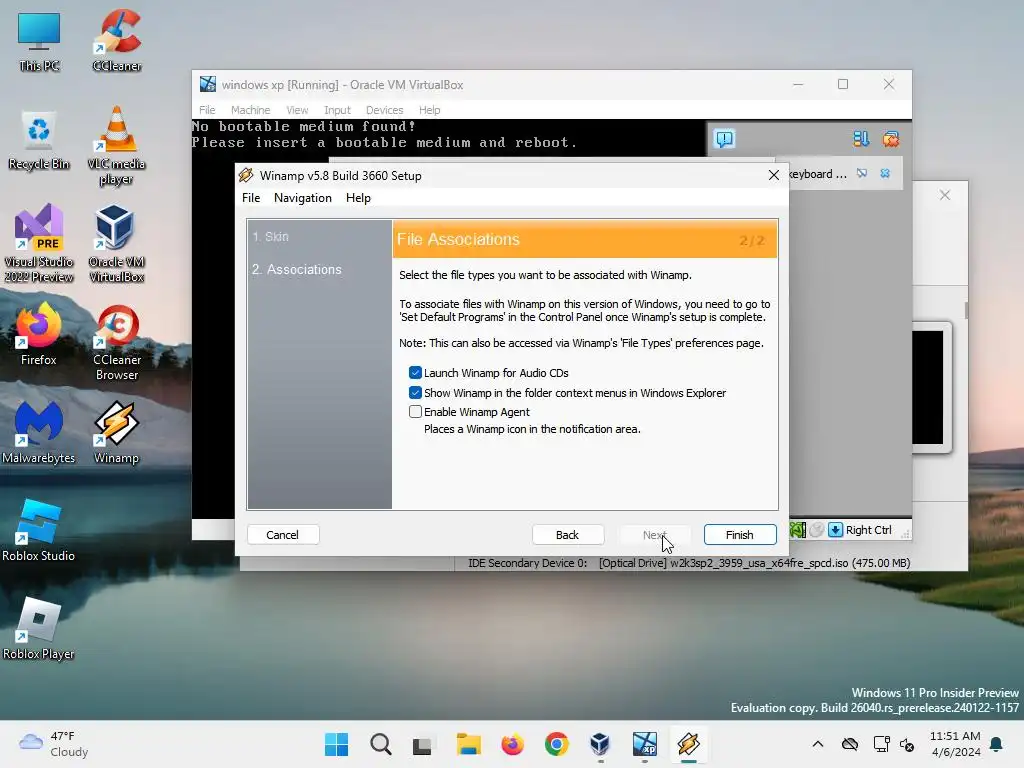Go to the Skin step in sidebar
The width and height of the screenshot is (1024, 768).
click(270, 236)
